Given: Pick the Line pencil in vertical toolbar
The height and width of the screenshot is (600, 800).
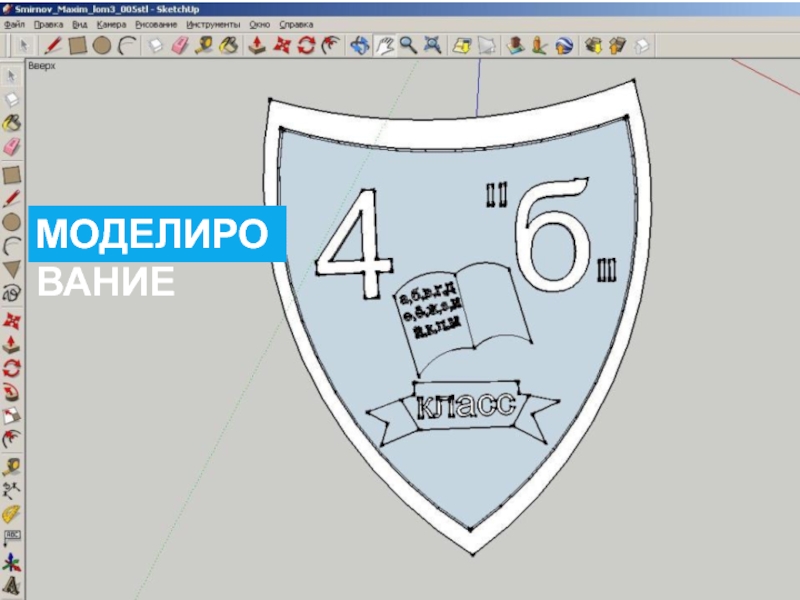Looking at the screenshot, I should coord(12,199).
